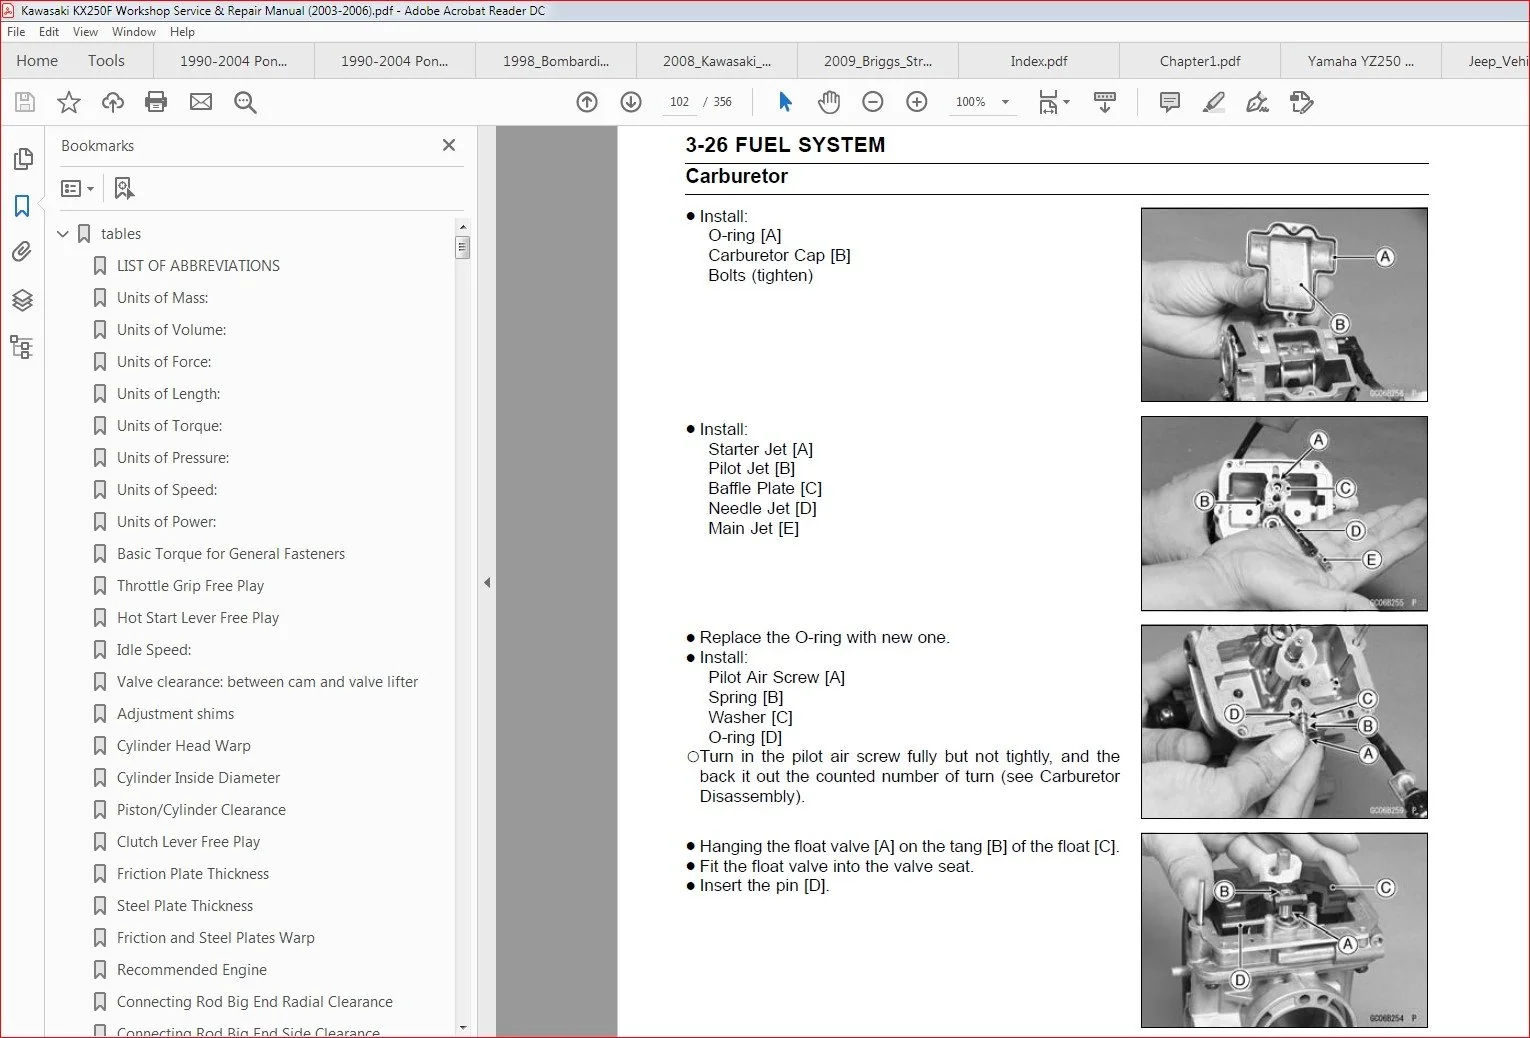Open the Help menu

(x=182, y=32)
